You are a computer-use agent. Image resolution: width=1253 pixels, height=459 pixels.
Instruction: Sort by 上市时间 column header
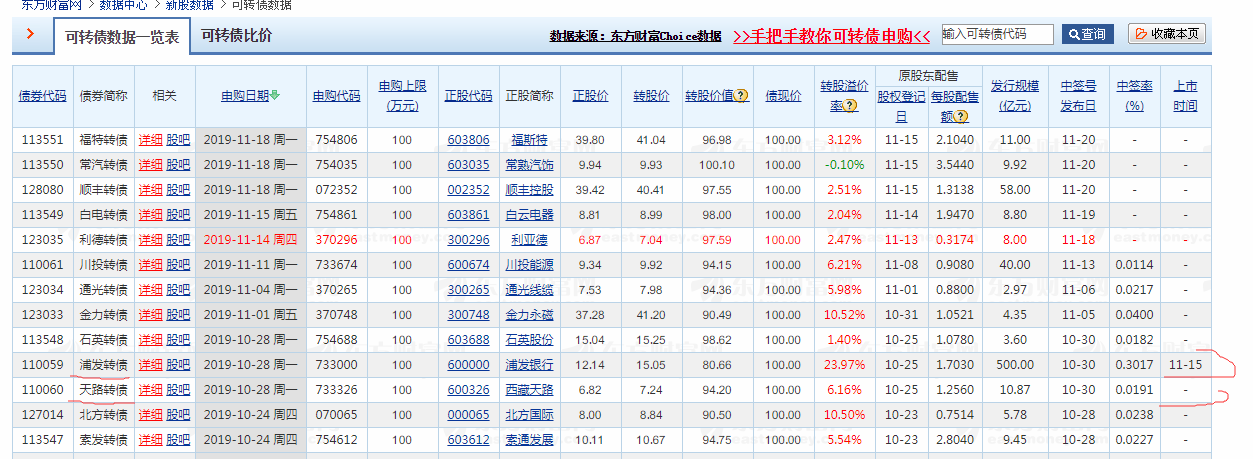click(x=1186, y=96)
